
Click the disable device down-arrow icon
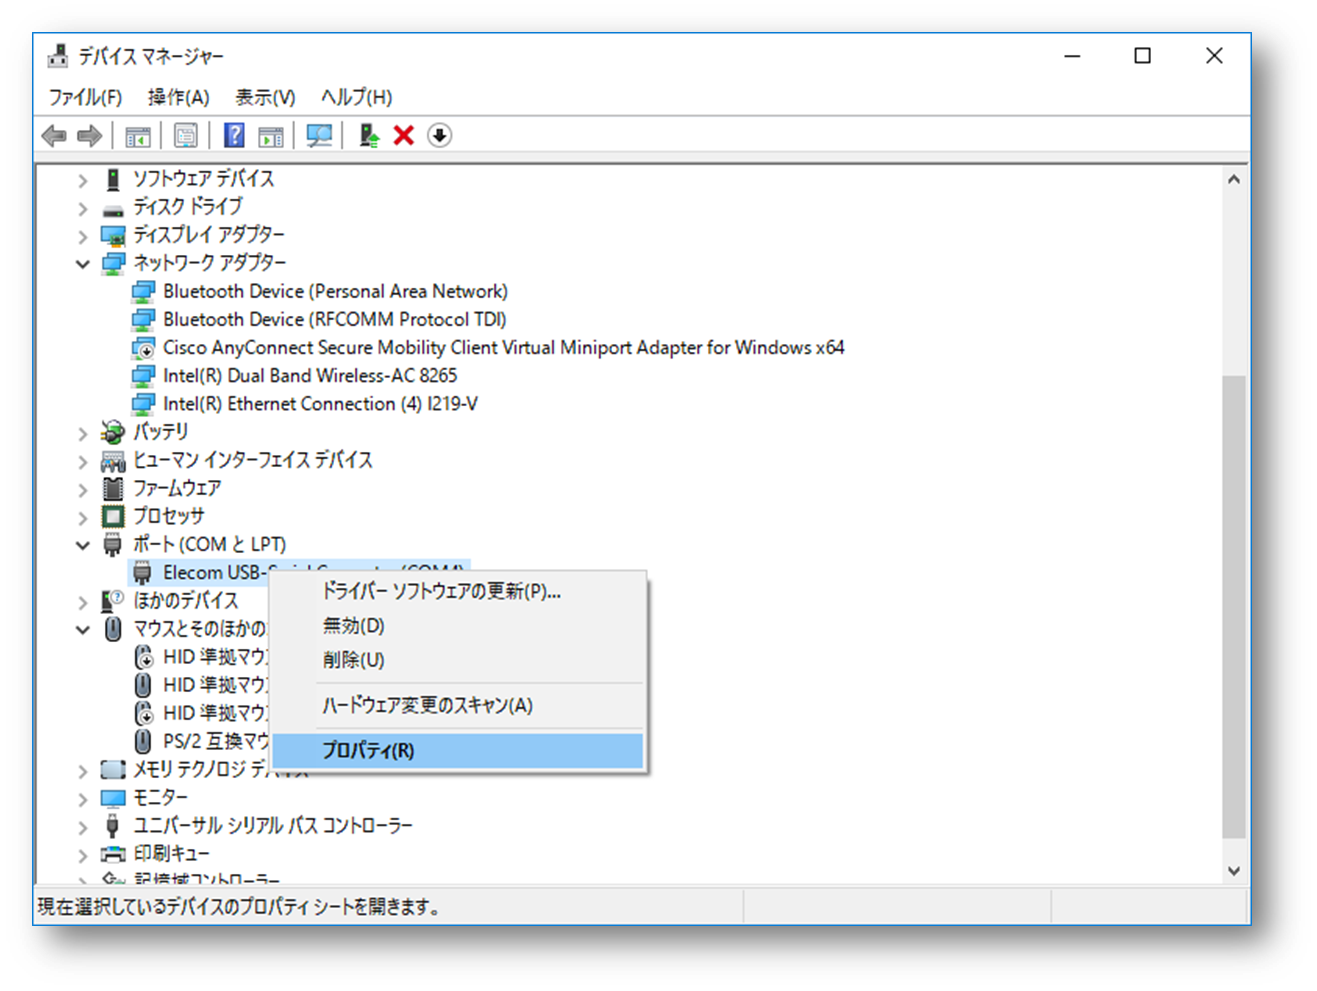(439, 135)
